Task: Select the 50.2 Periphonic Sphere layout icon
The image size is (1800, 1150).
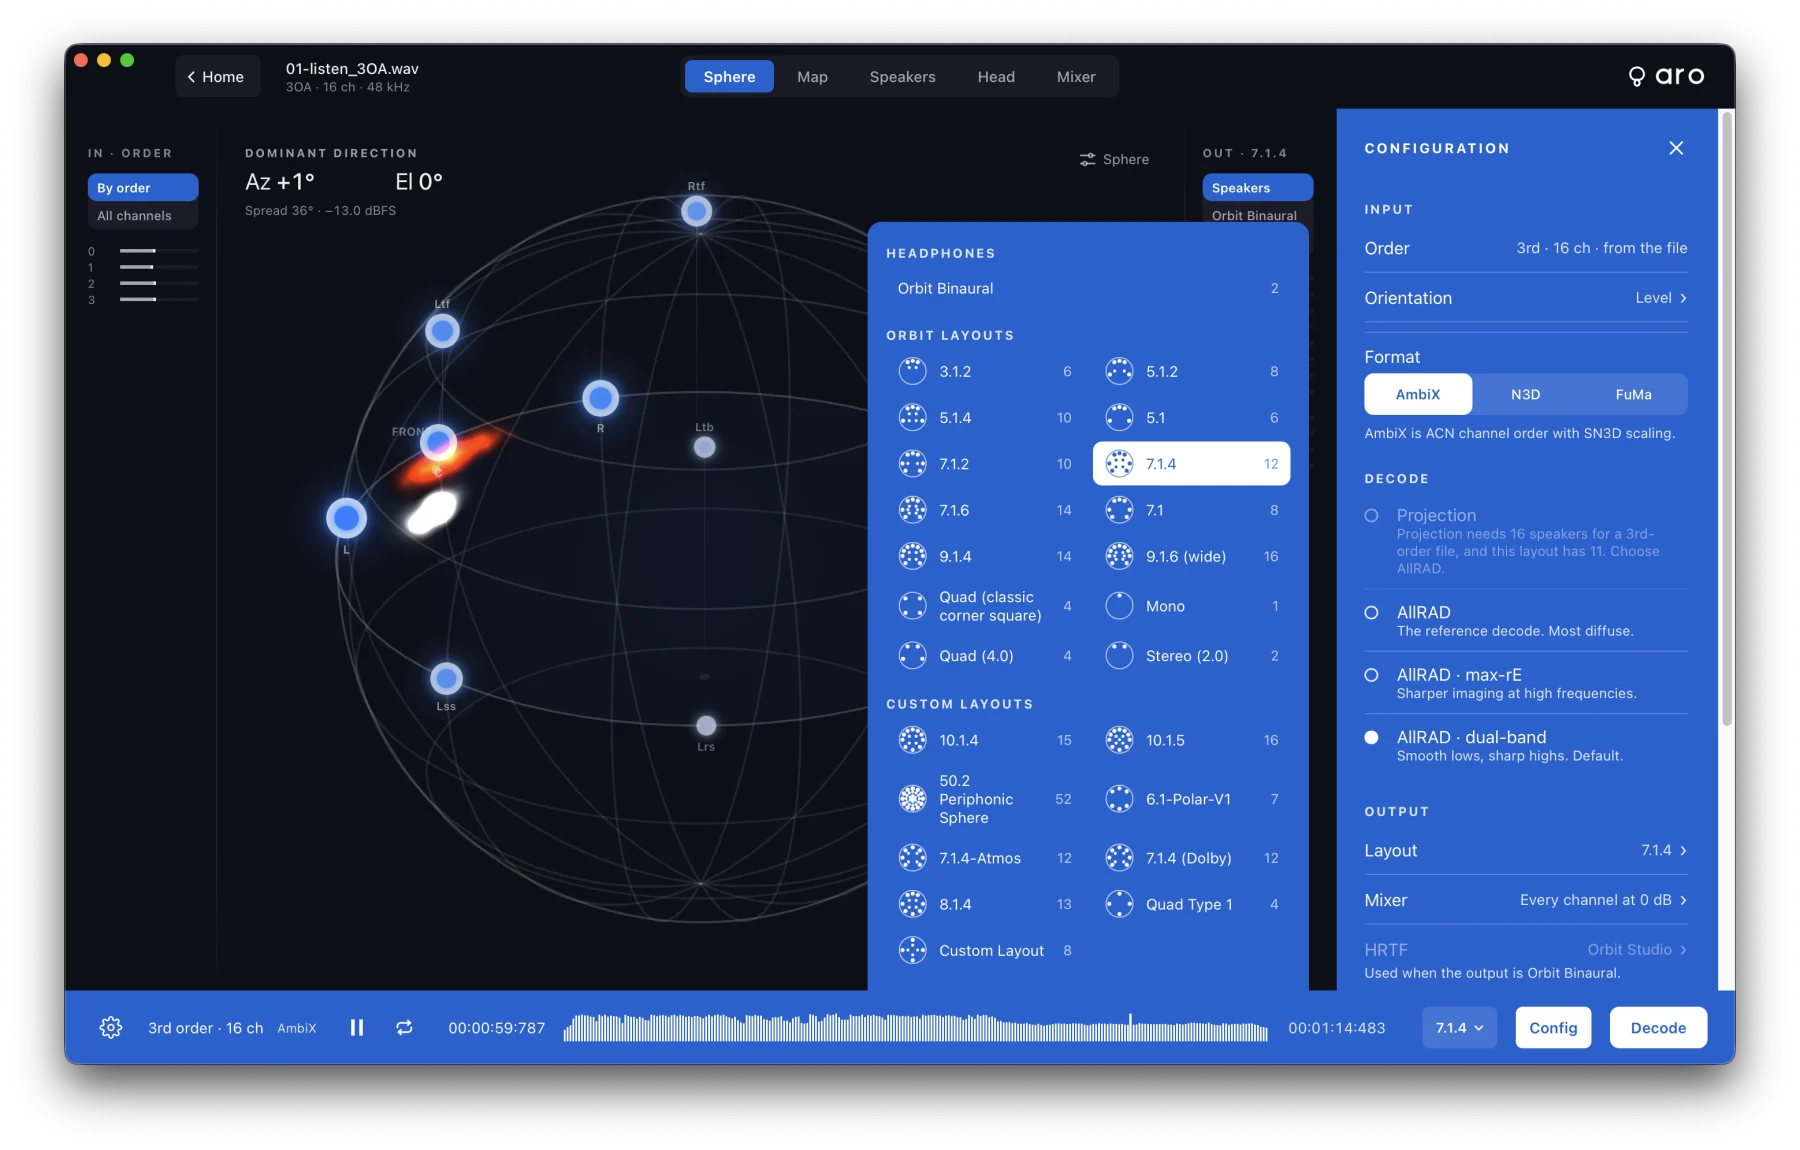Action: coord(912,799)
